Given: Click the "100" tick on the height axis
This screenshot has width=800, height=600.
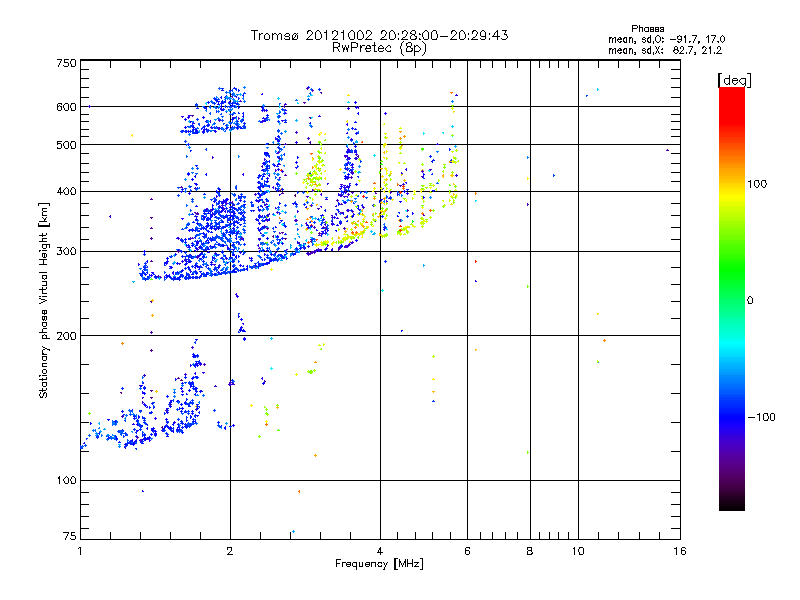Looking at the screenshot, I should coord(66,480).
